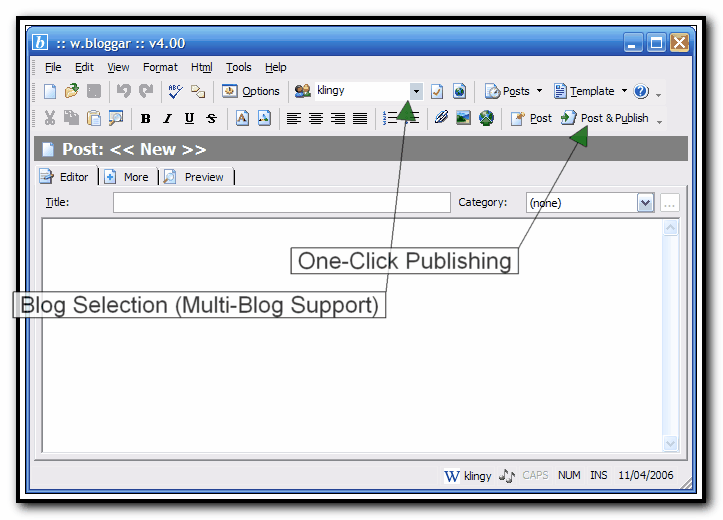Click the vertical scrollbar down arrow in editor
Image resolution: width=723 pixels, height=520 pixels.
[x=670, y=443]
